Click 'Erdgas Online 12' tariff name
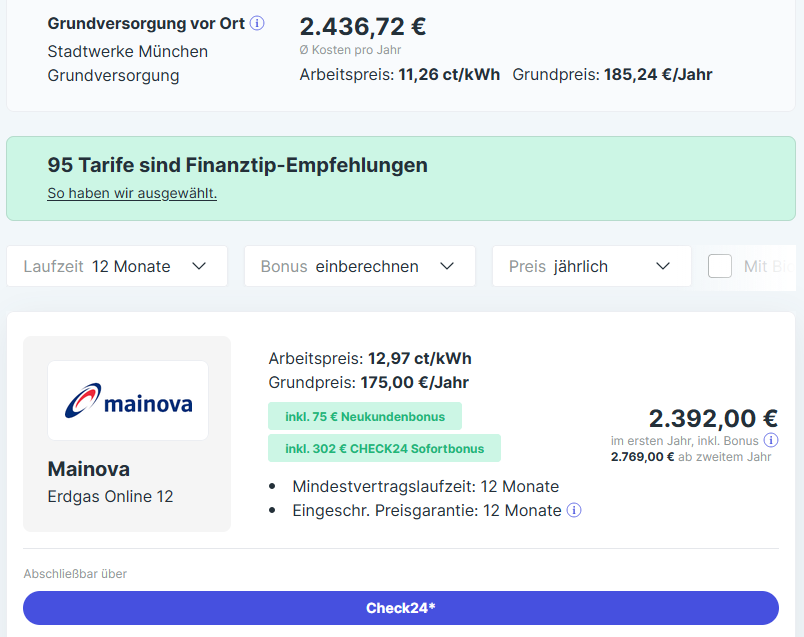Viewport: 804px width, 637px height. pyautogui.click(x=110, y=496)
